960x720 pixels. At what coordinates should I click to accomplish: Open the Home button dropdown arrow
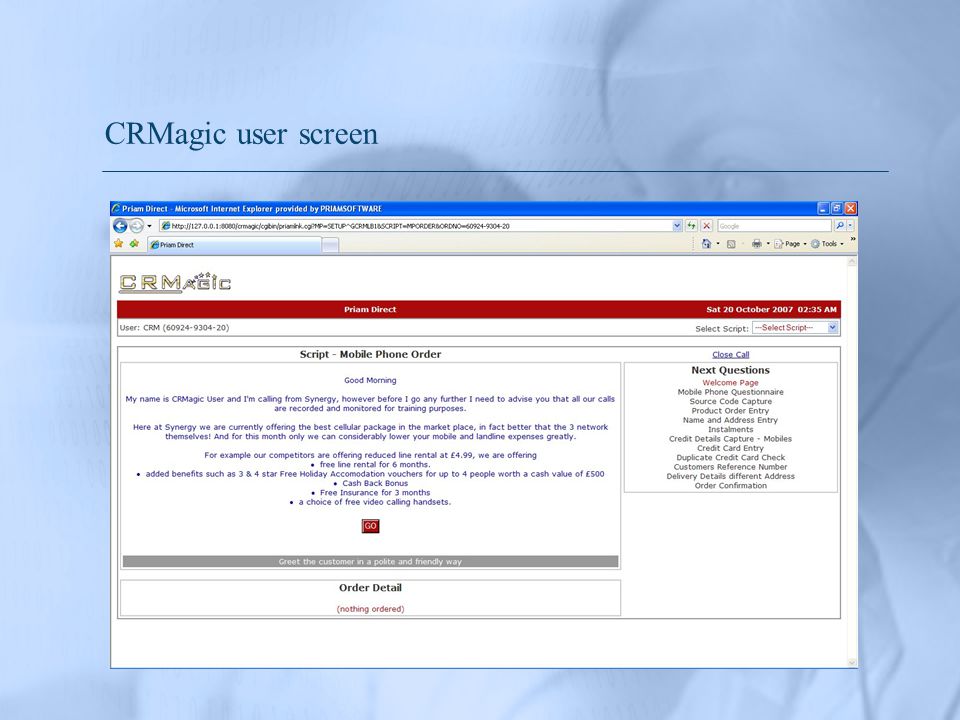(x=718, y=244)
